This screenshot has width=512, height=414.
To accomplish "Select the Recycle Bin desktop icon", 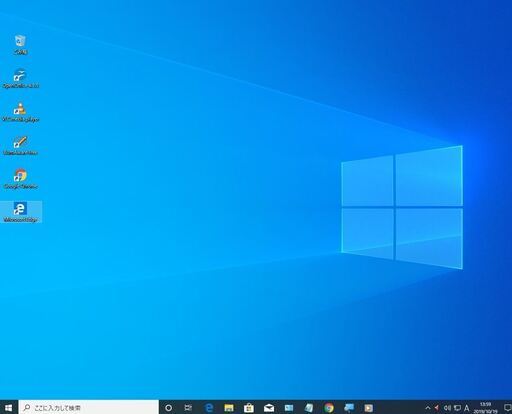I will tap(20, 44).
